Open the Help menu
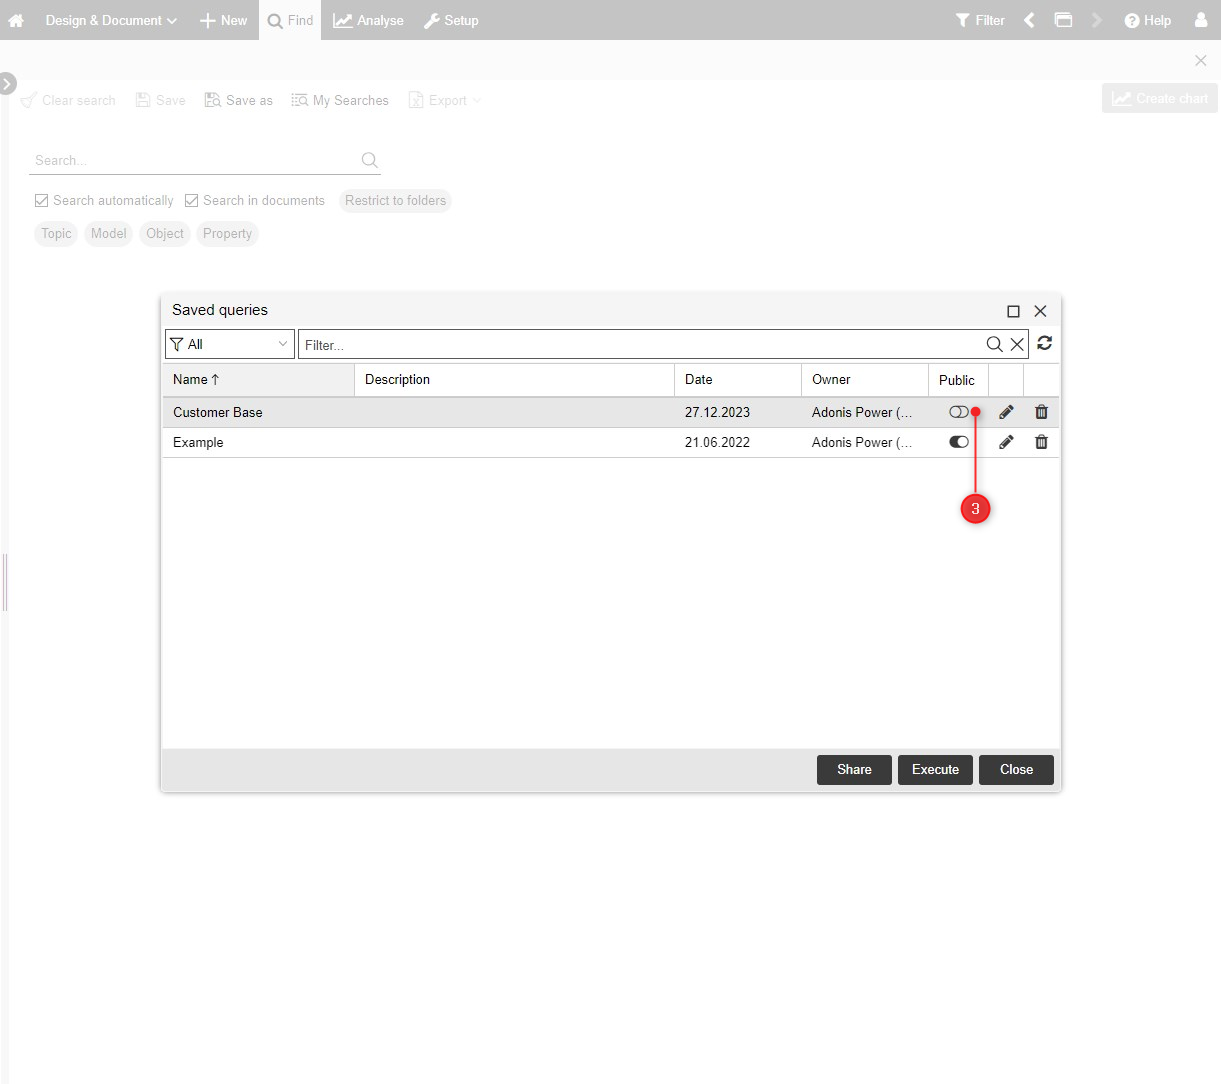 point(1147,20)
